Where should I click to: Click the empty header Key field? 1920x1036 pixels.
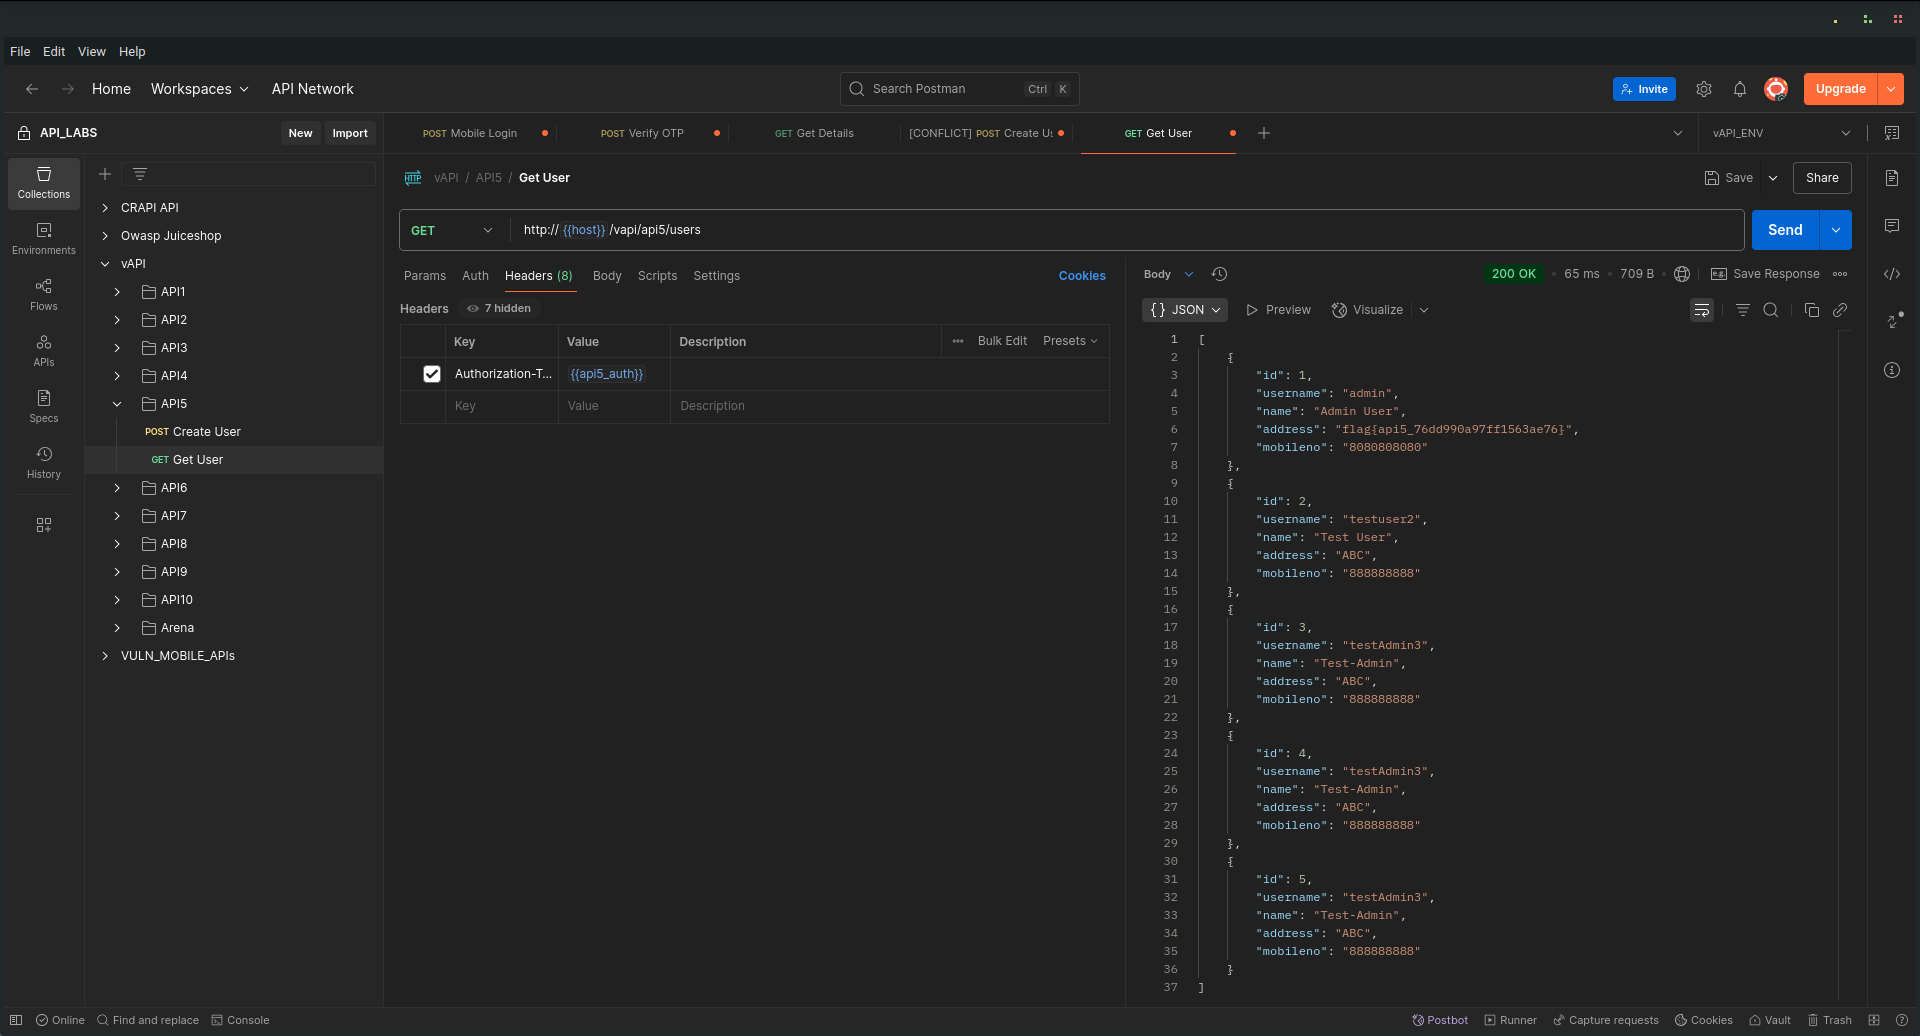[x=501, y=406]
